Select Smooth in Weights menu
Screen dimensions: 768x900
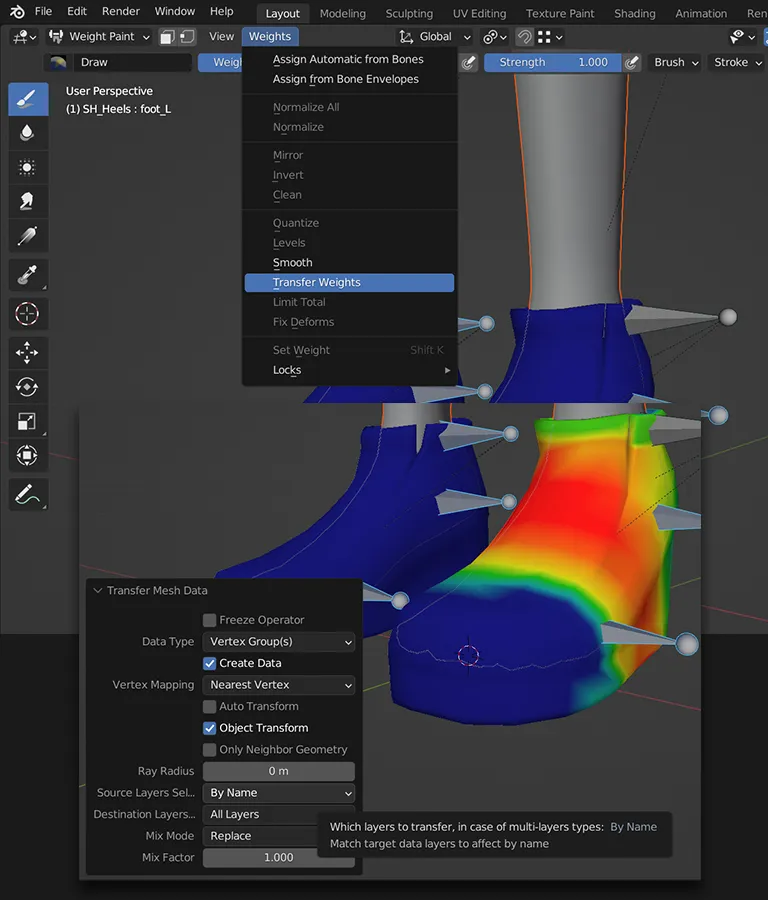(x=349, y=263)
